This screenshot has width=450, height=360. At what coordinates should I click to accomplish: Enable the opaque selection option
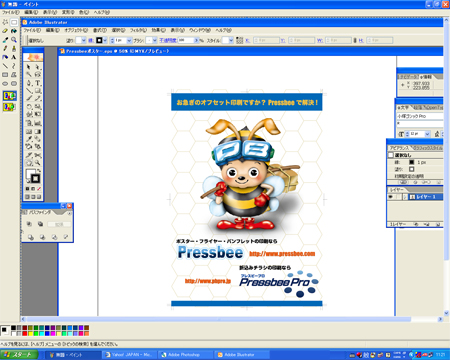(x=9, y=96)
